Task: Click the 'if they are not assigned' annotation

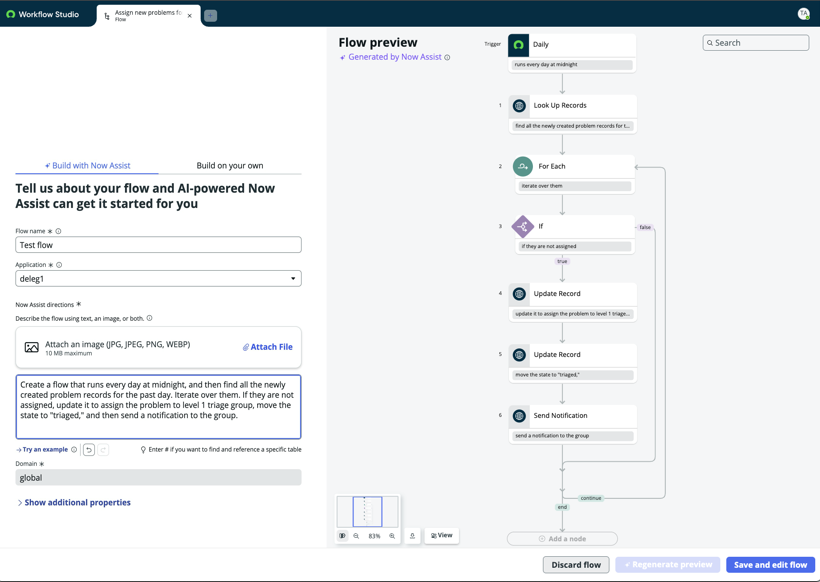Action: [x=574, y=246]
